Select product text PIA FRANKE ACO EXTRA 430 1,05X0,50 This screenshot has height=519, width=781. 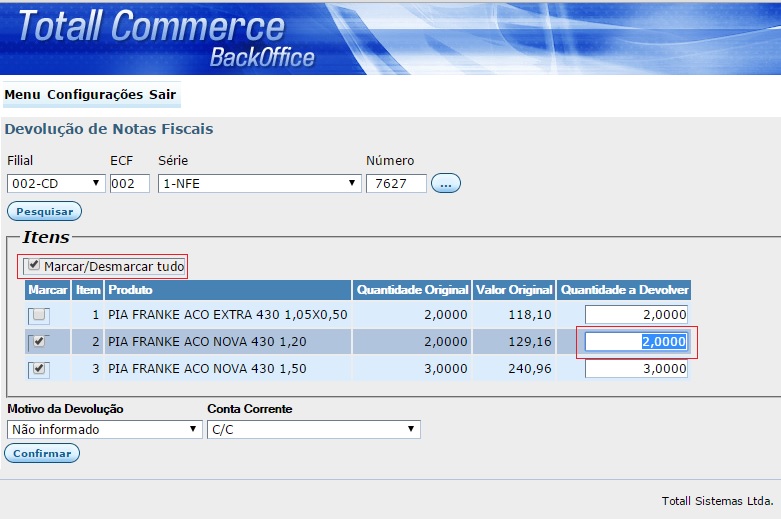(x=228, y=315)
